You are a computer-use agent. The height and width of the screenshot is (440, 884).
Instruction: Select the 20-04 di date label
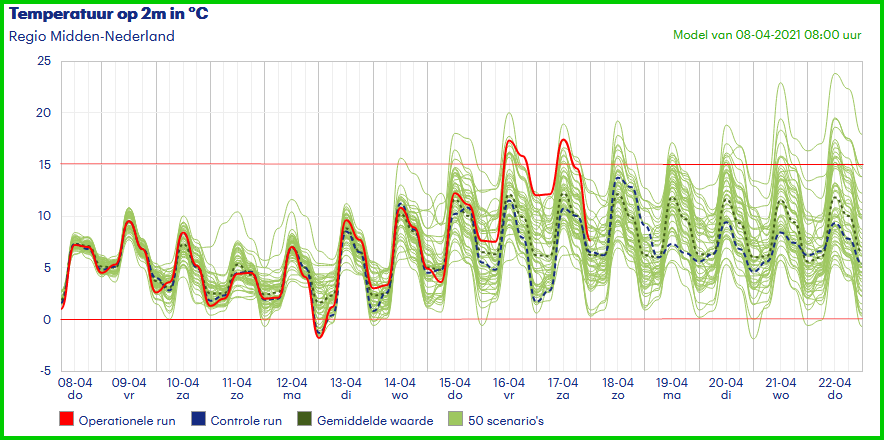click(726, 389)
